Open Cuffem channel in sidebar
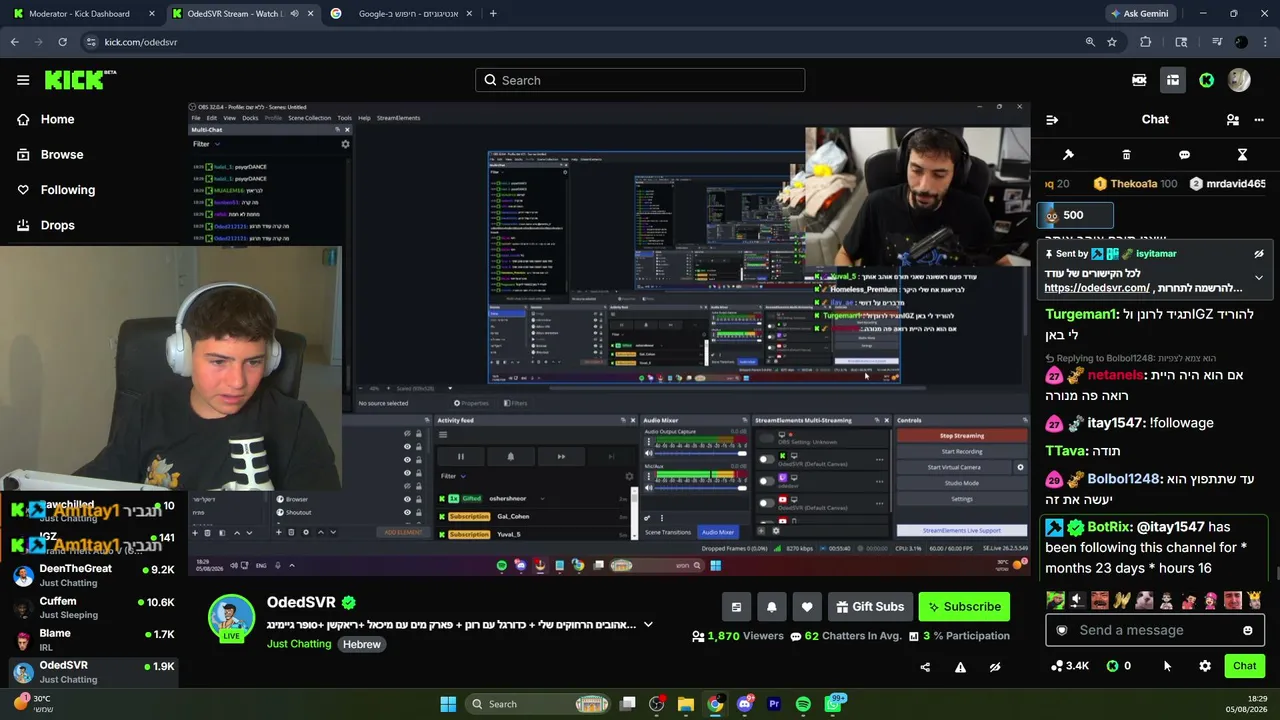Viewport: 1280px width, 720px height. 92,608
